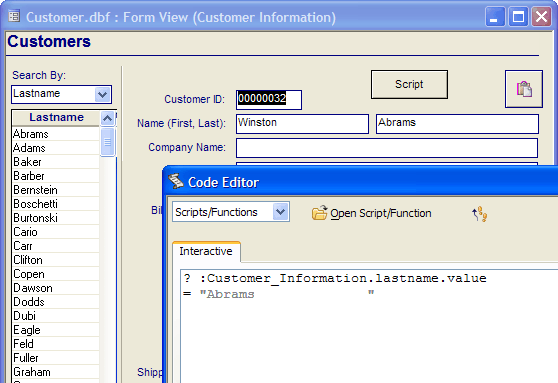Expand the Scripts/Functions dropdown
The height and width of the screenshot is (383, 558).
(280, 212)
